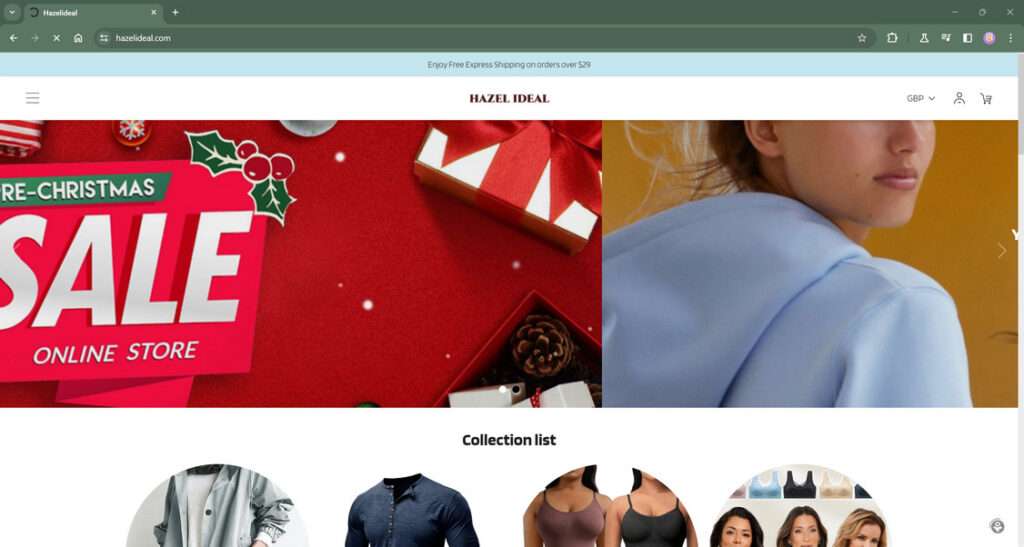The image size is (1024, 547).
Task: Advance the banner with the next arrow
Action: coord(1002,250)
